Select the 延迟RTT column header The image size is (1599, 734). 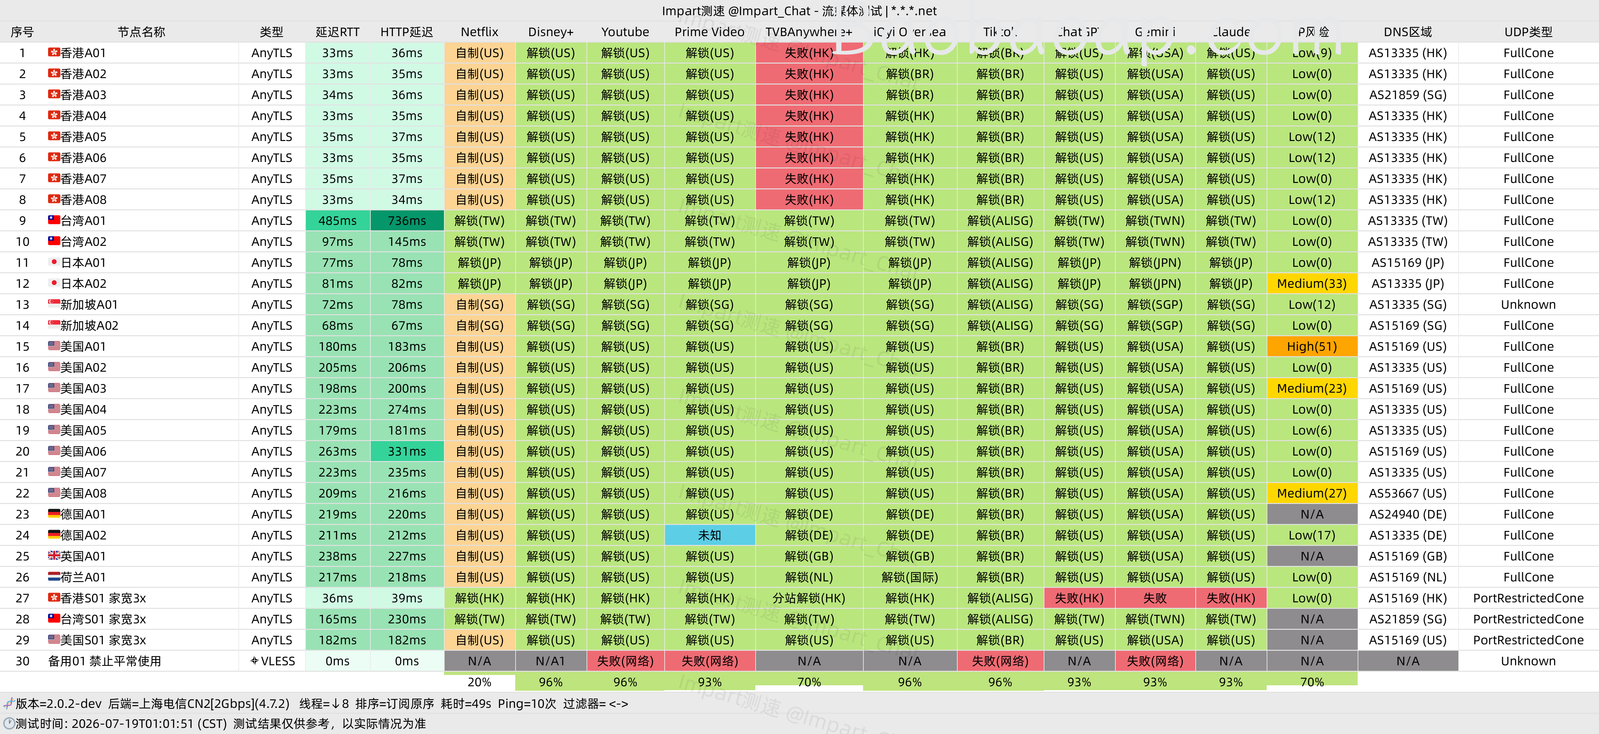coord(338,32)
